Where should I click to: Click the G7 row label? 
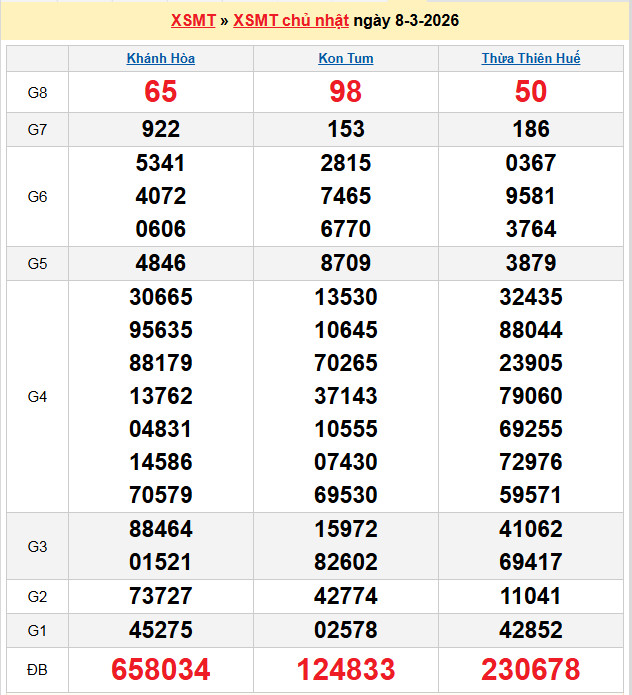tap(37, 129)
